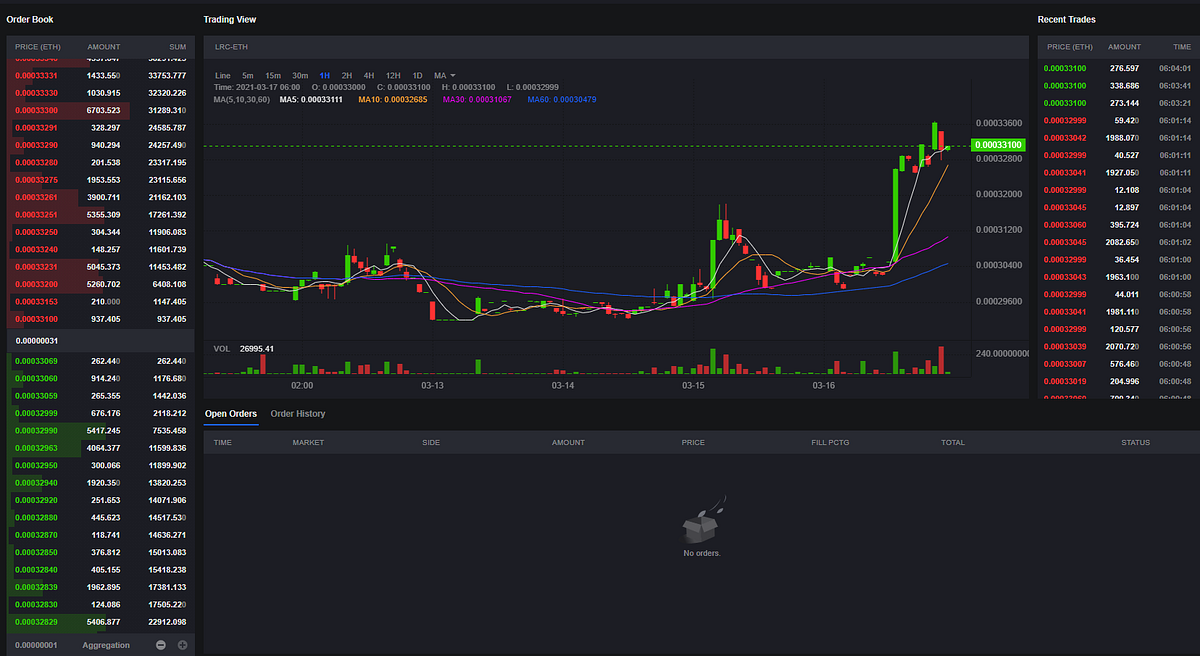
Task: Select sell order at price 0.00033290
Action: coord(101,145)
